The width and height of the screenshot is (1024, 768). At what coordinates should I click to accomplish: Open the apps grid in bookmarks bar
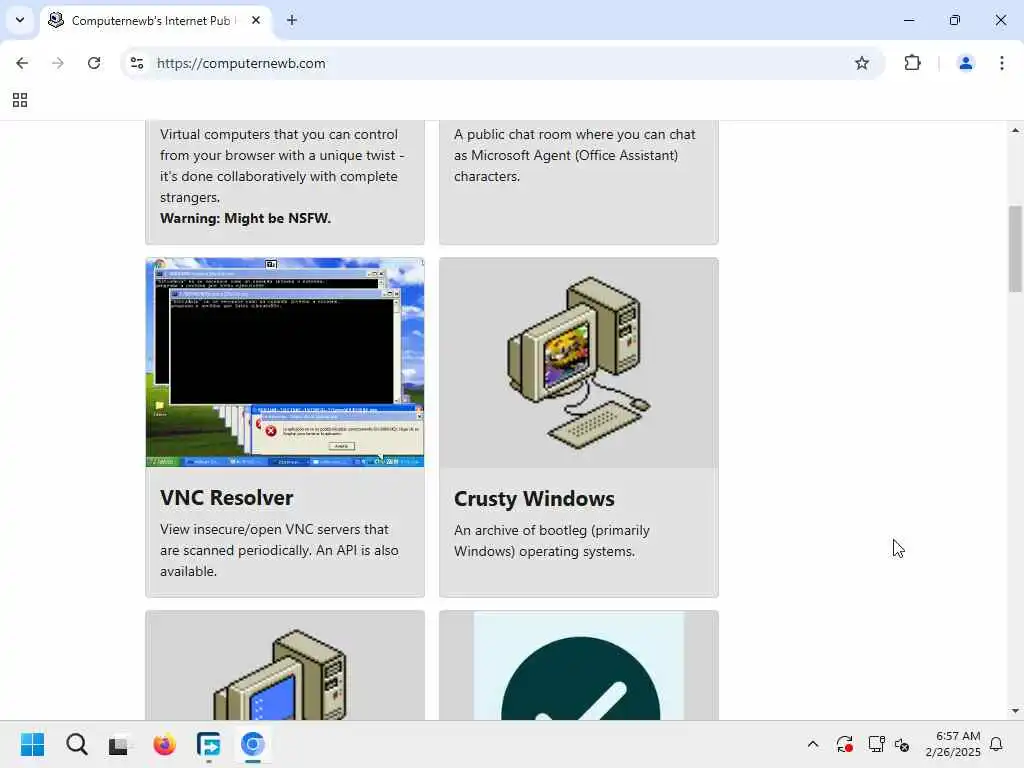20,100
